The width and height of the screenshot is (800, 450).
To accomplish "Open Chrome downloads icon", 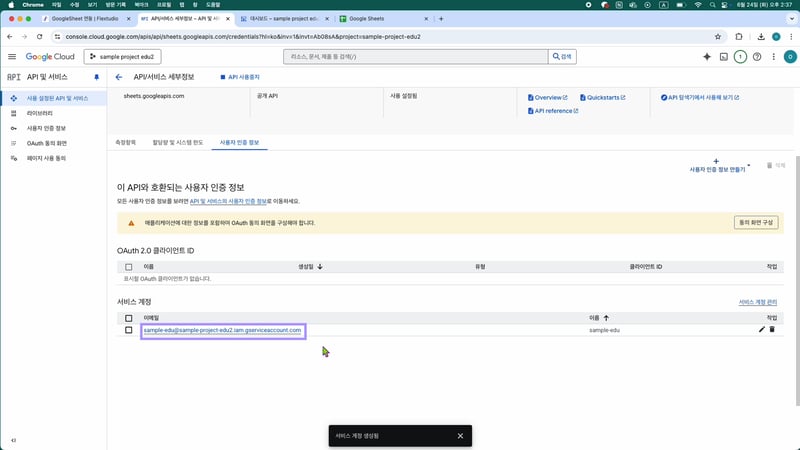I will tap(761, 37).
